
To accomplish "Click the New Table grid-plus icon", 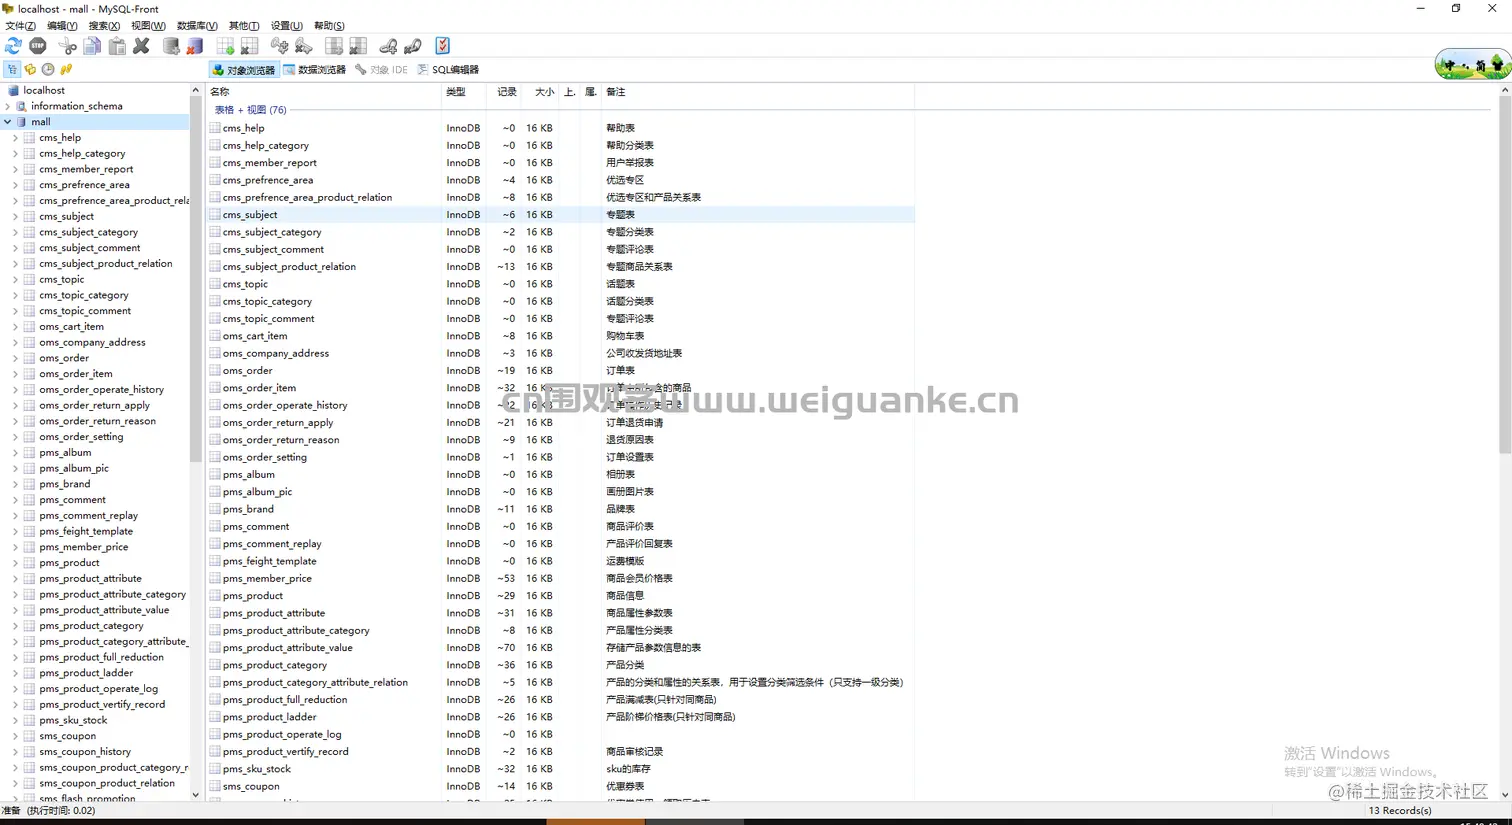I will pos(225,46).
